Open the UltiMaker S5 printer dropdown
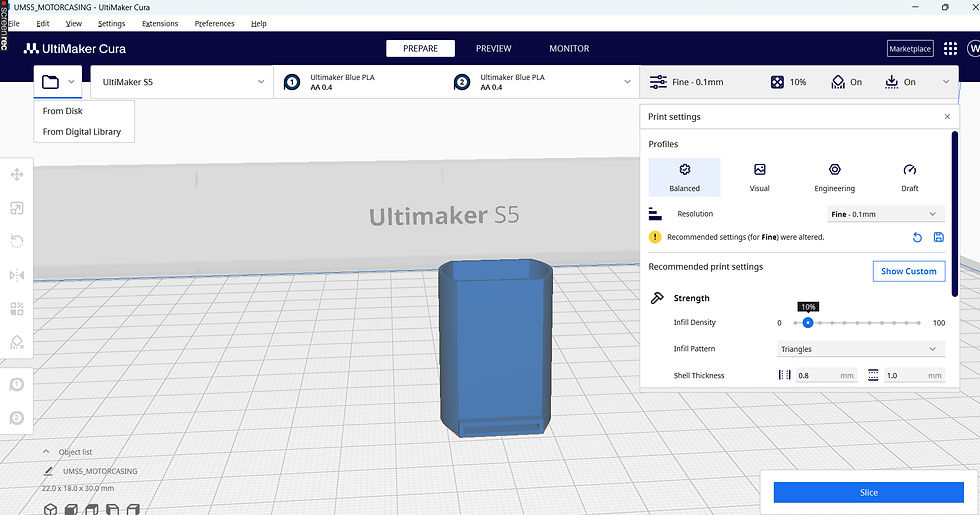 (x=182, y=82)
